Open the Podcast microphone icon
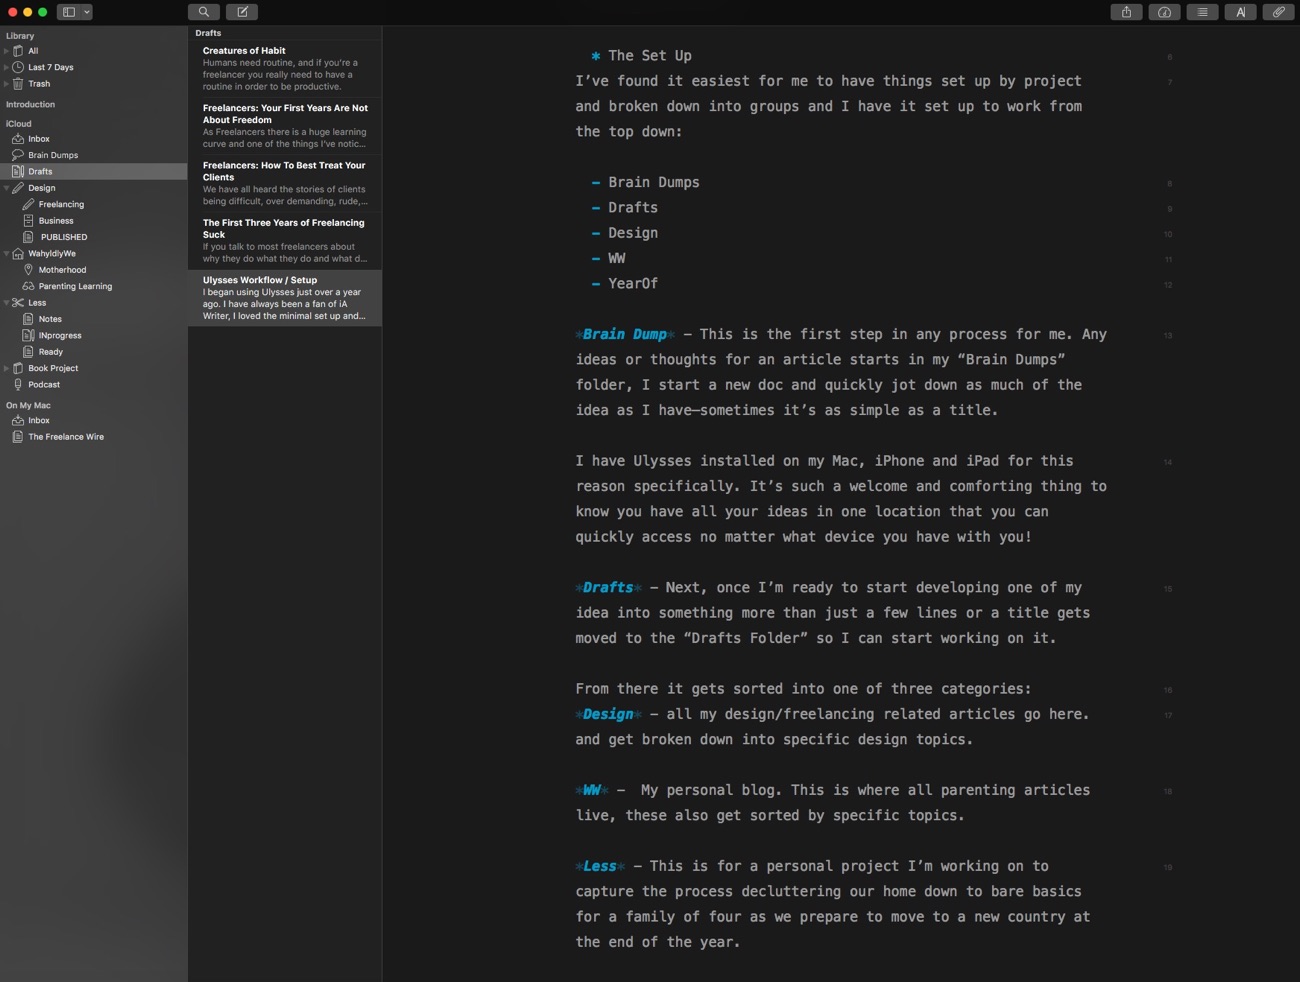Screen dimensions: 1300x982 coord(18,384)
